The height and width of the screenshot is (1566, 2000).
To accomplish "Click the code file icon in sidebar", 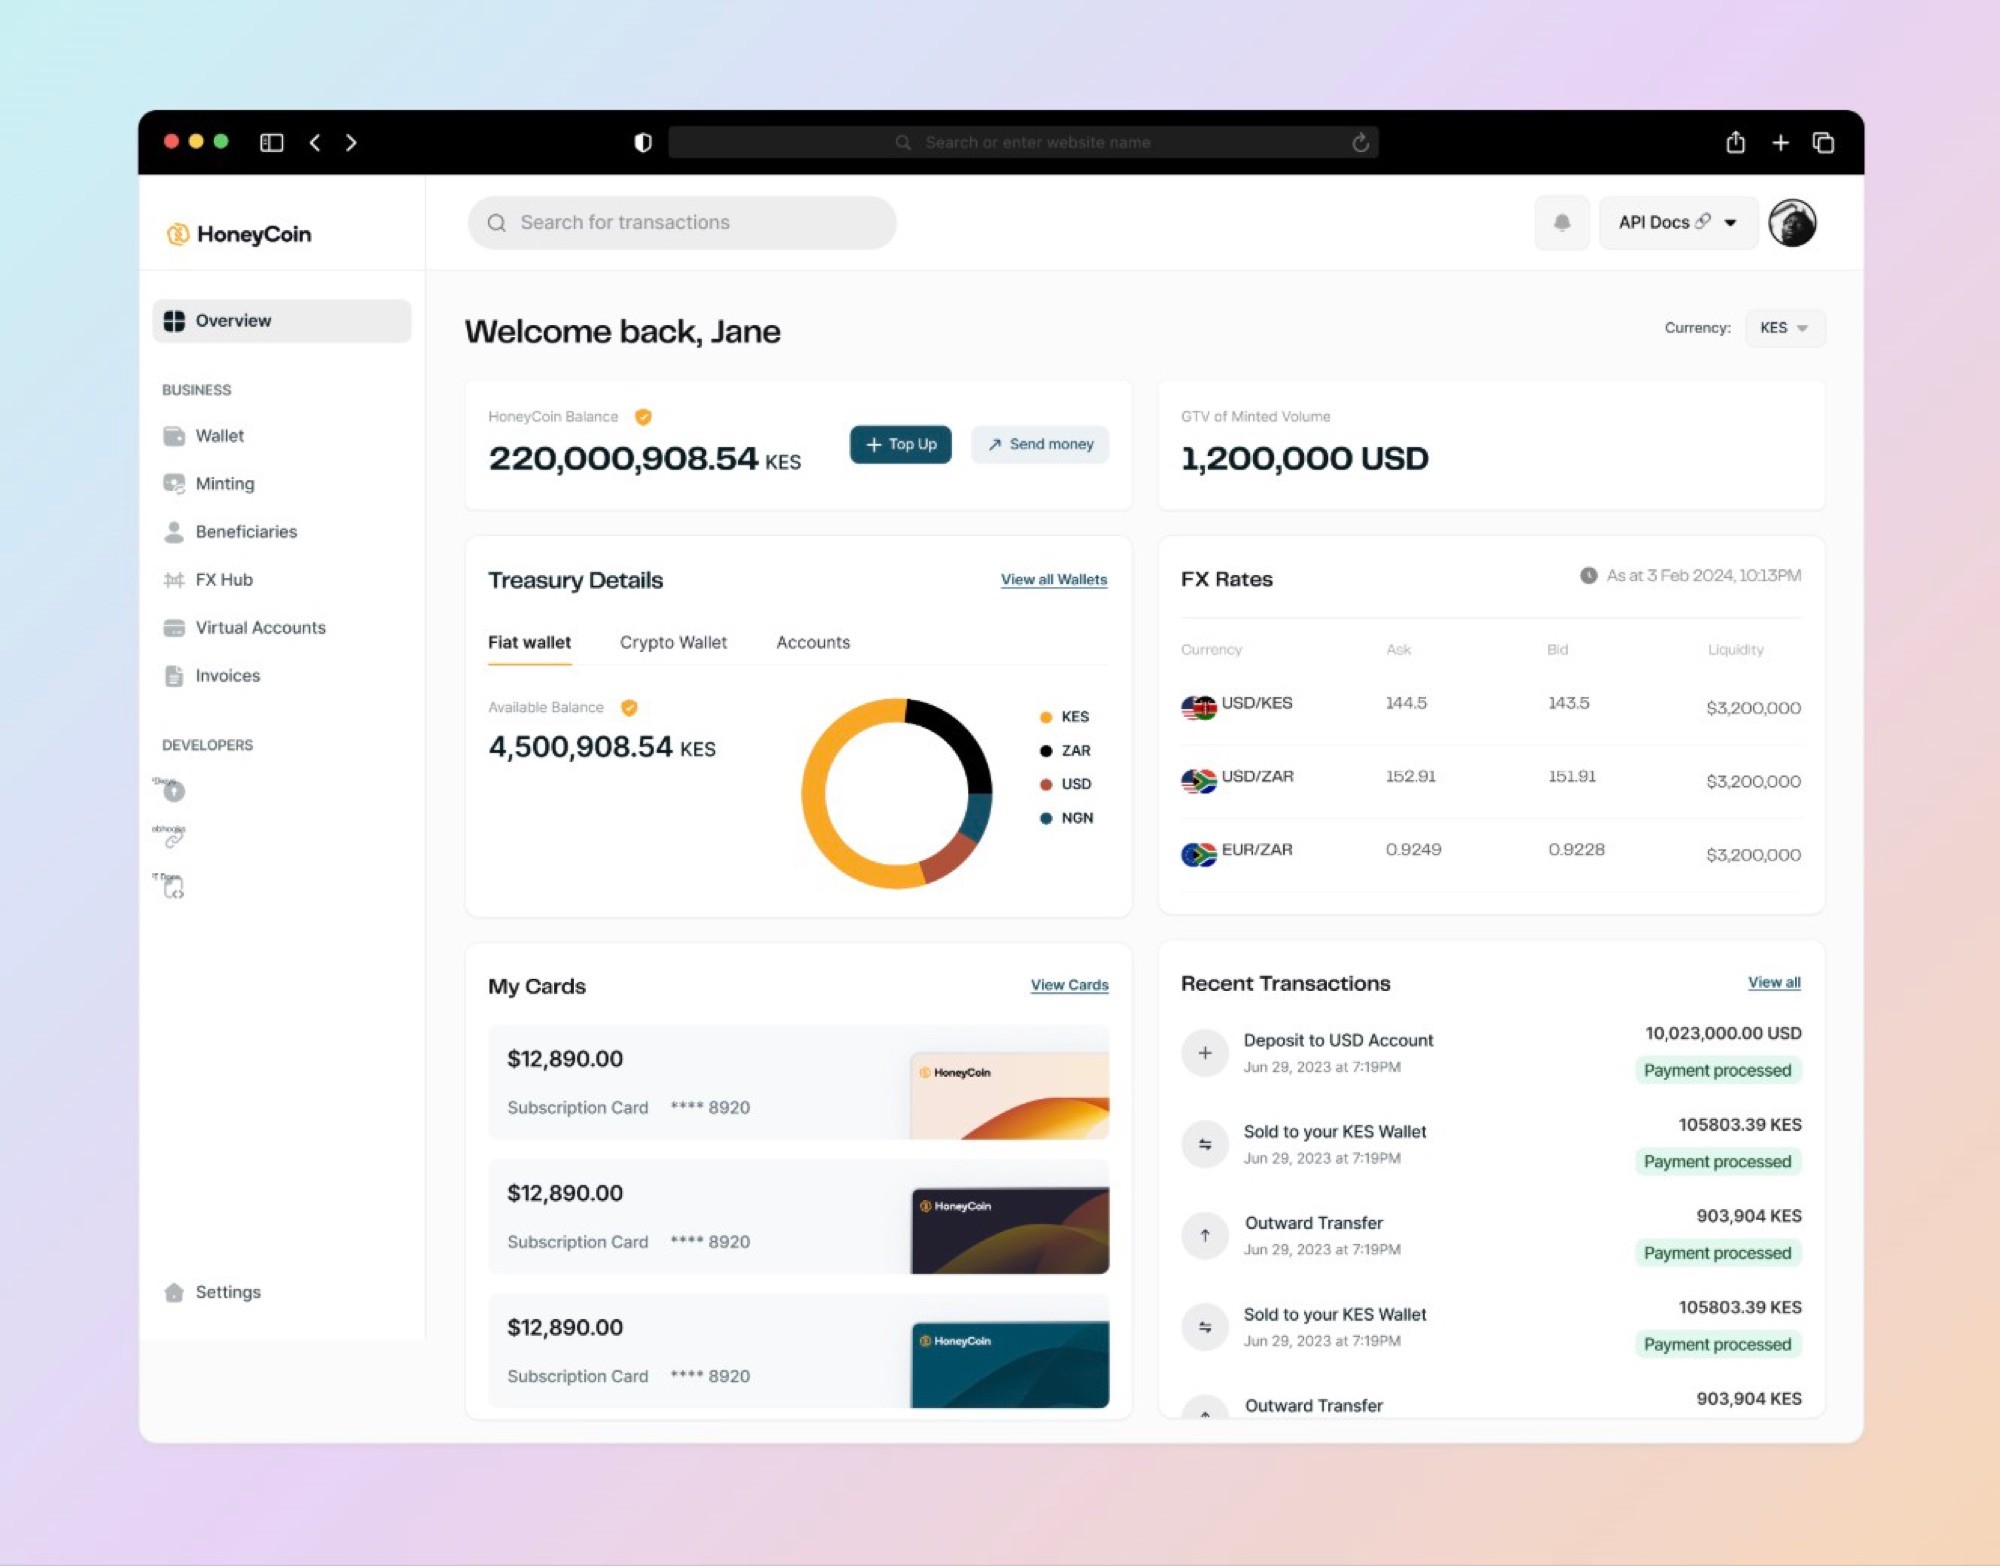I will pyautogui.click(x=174, y=887).
